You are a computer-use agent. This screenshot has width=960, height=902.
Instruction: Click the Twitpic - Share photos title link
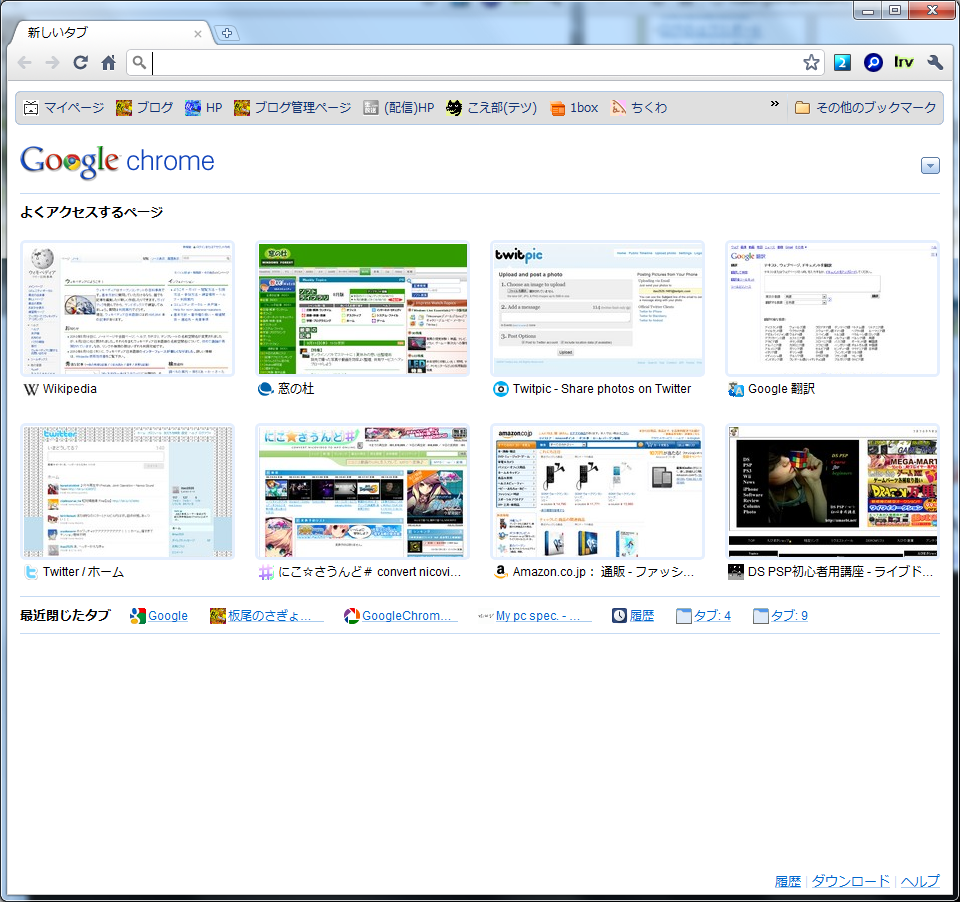point(602,389)
